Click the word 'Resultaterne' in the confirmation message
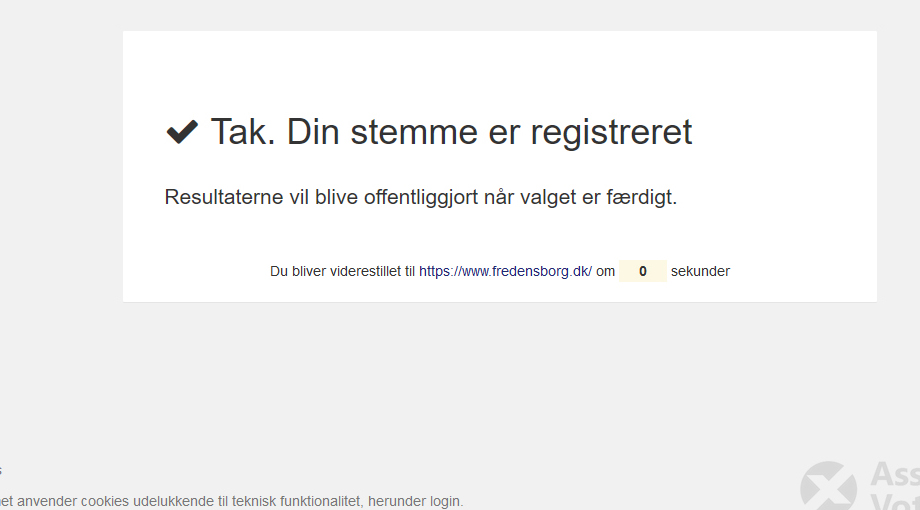 click(x=224, y=197)
